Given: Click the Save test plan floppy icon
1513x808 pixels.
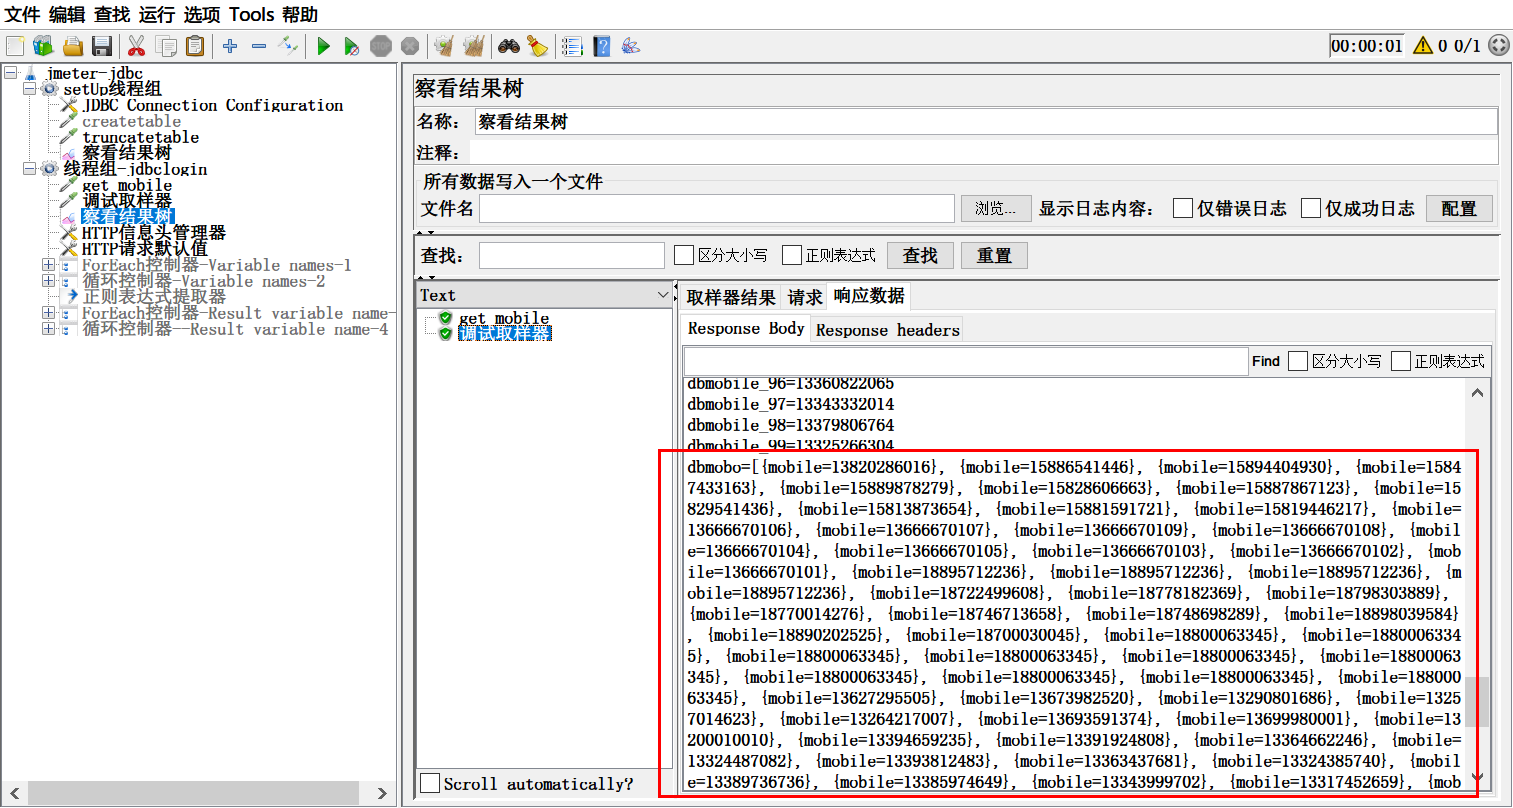Looking at the screenshot, I should point(101,46).
